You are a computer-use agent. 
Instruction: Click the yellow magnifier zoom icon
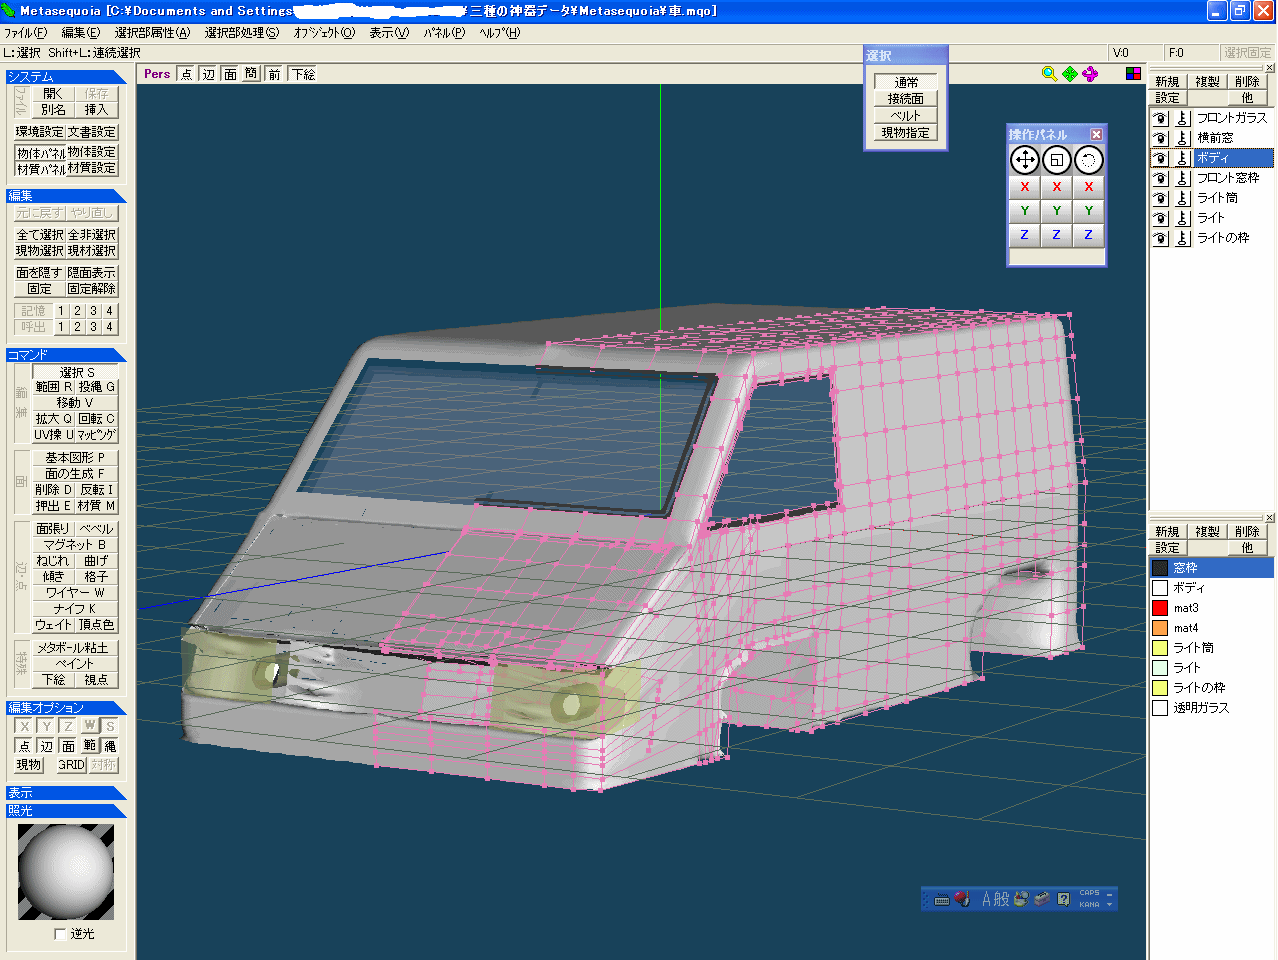pyautogui.click(x=1049, y=74)
